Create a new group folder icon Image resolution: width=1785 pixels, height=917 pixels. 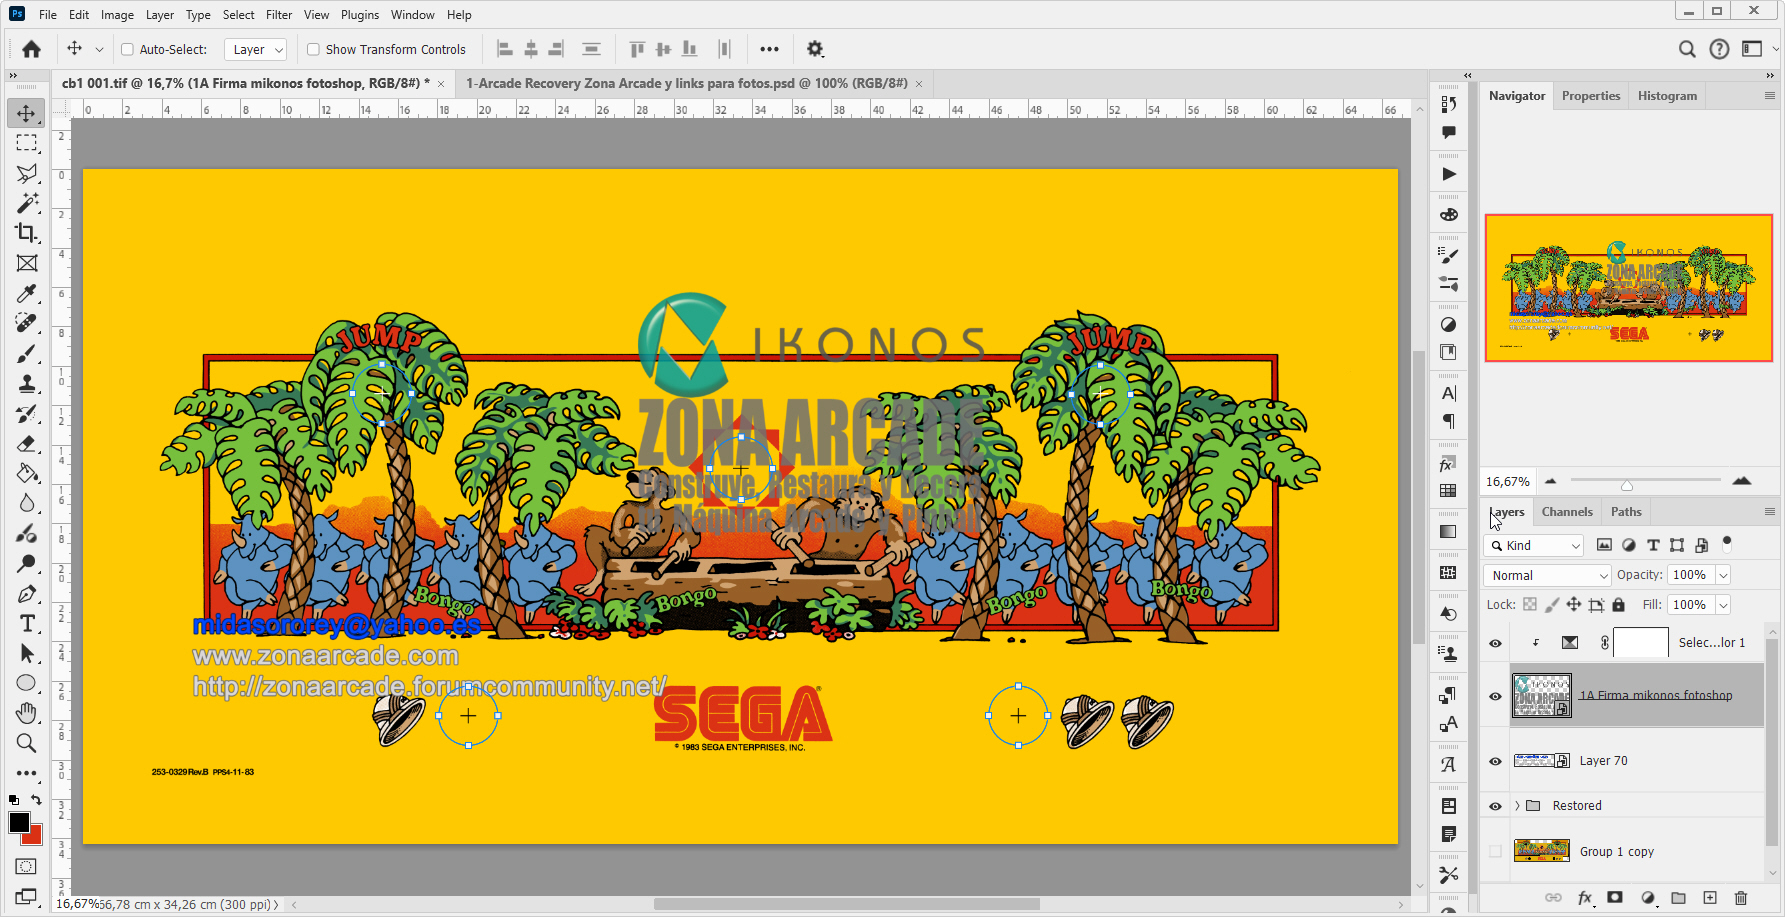pos(1679,898)
